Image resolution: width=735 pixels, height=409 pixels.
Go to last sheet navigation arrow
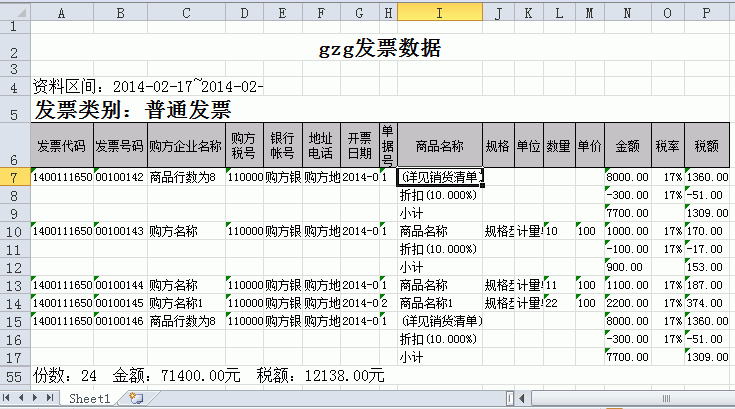click(x=50, y=398)
